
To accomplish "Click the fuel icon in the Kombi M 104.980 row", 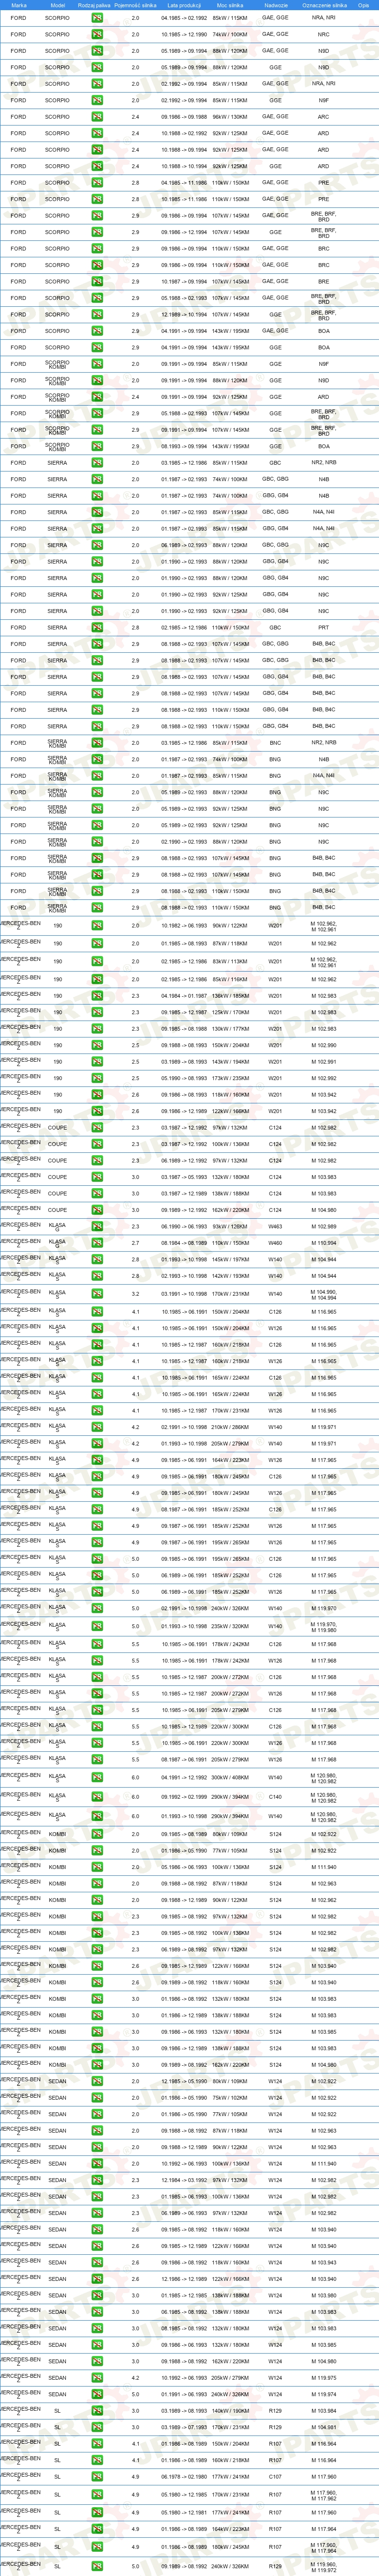I will 97,2064.
